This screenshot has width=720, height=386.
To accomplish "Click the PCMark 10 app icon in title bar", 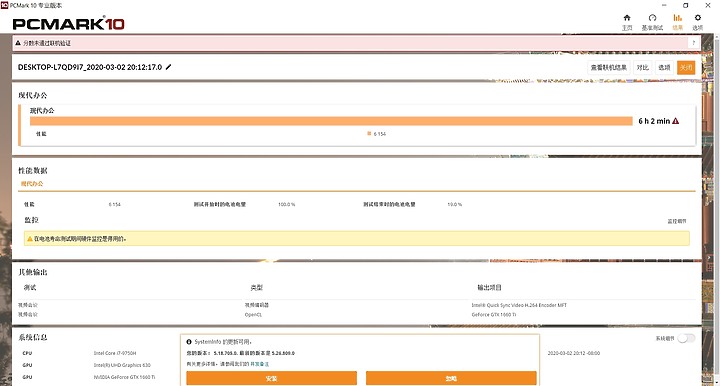I will [5, 5].
